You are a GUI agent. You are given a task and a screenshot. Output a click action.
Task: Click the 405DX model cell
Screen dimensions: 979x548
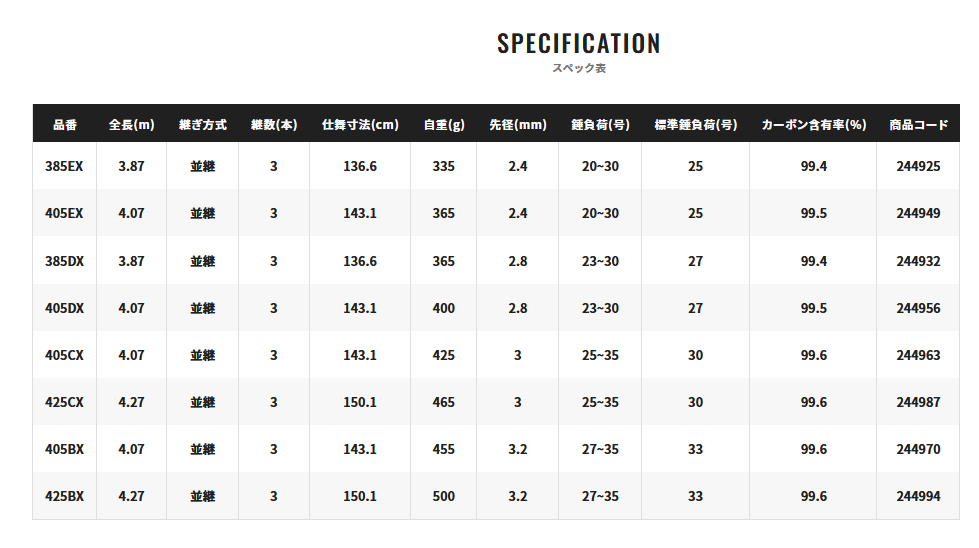pyautogui.click(x=64, y=308)
